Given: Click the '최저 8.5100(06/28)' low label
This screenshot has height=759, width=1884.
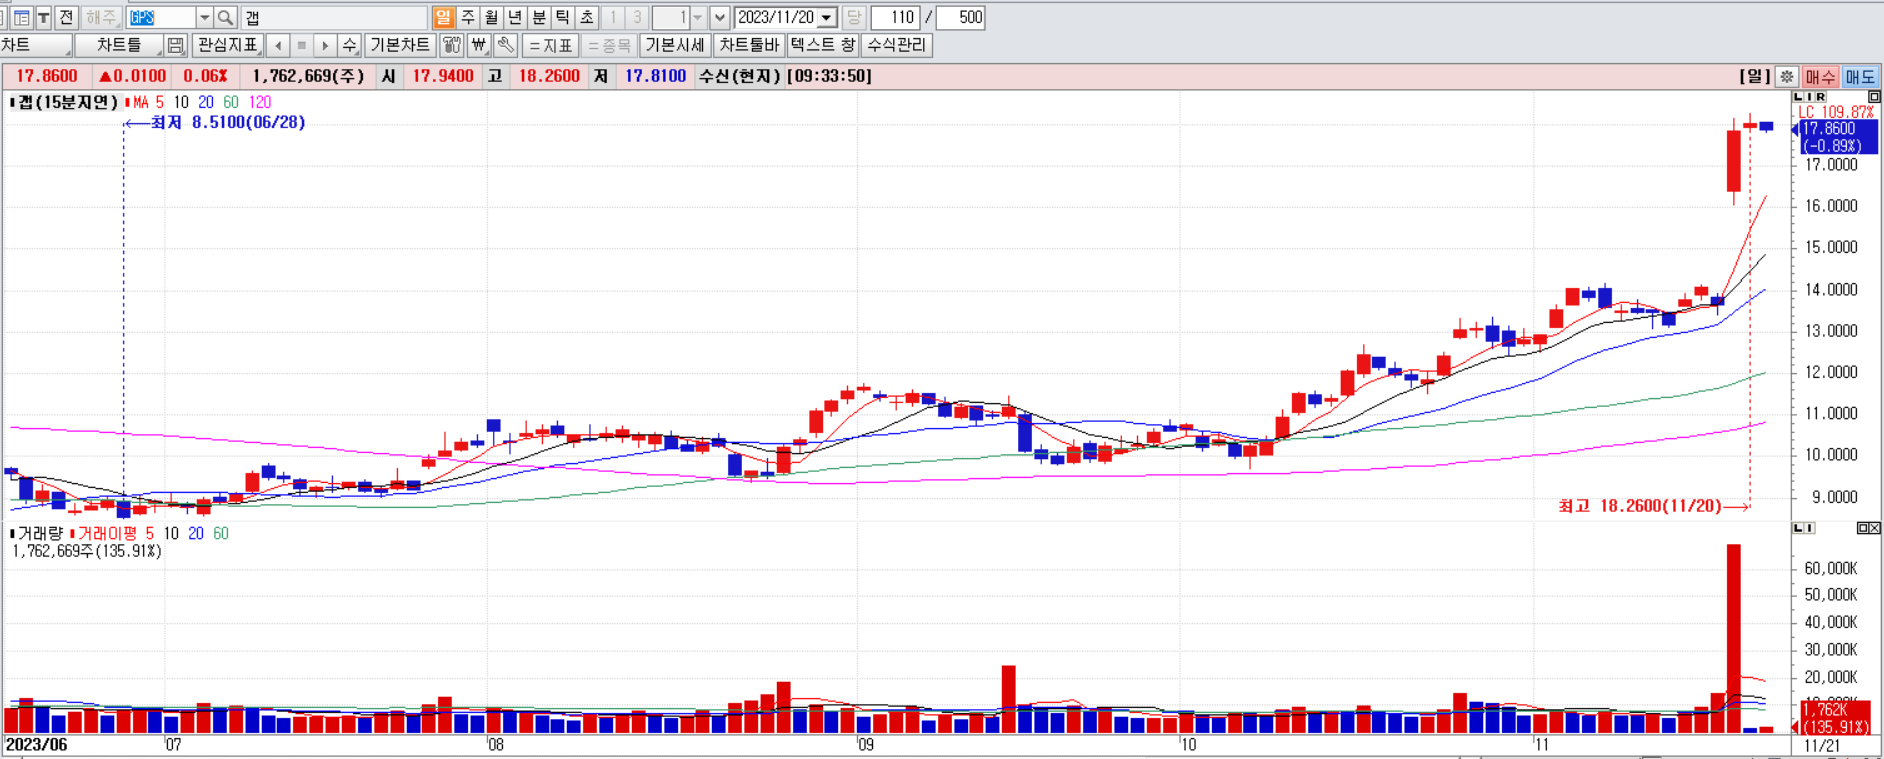Looking at the screenshot, I should (x=228, y=122).
